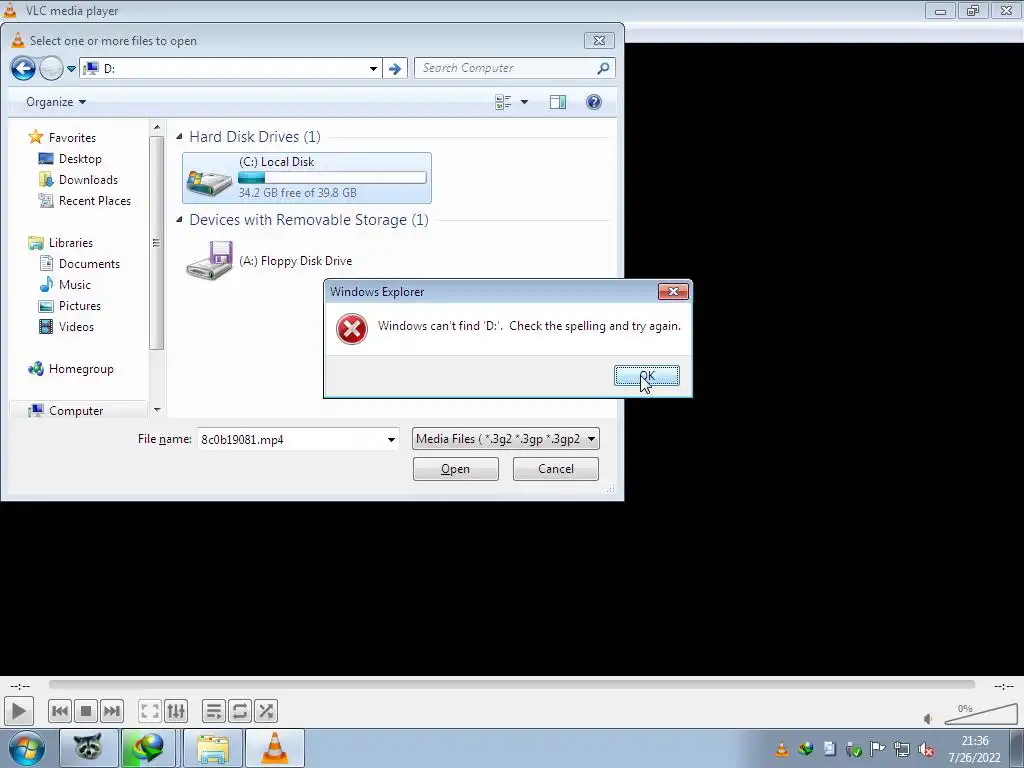Screen dimensions: 1024x768
Task: Click the elapsed time label in VLC
Action: 20,686
